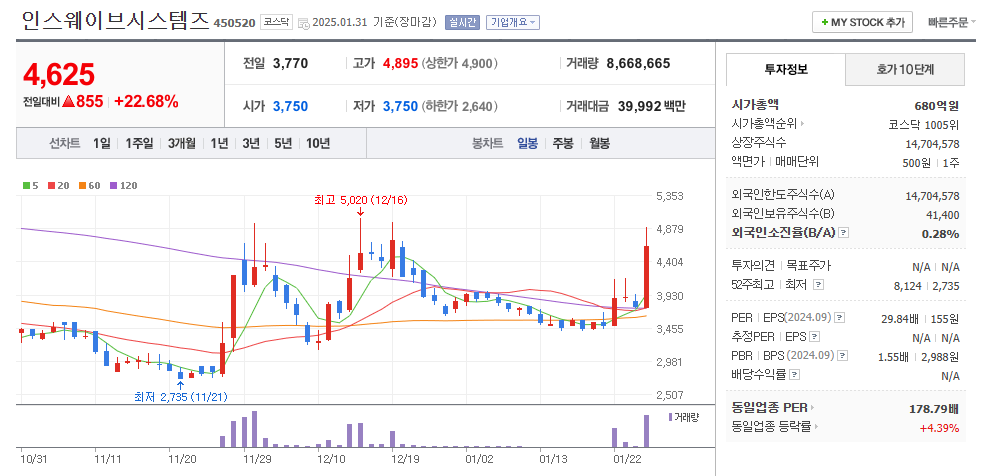Click the 최저 2,735 (11/21) chart marker
This screenshot has width=988, height=476.
[x=181, y=397]
